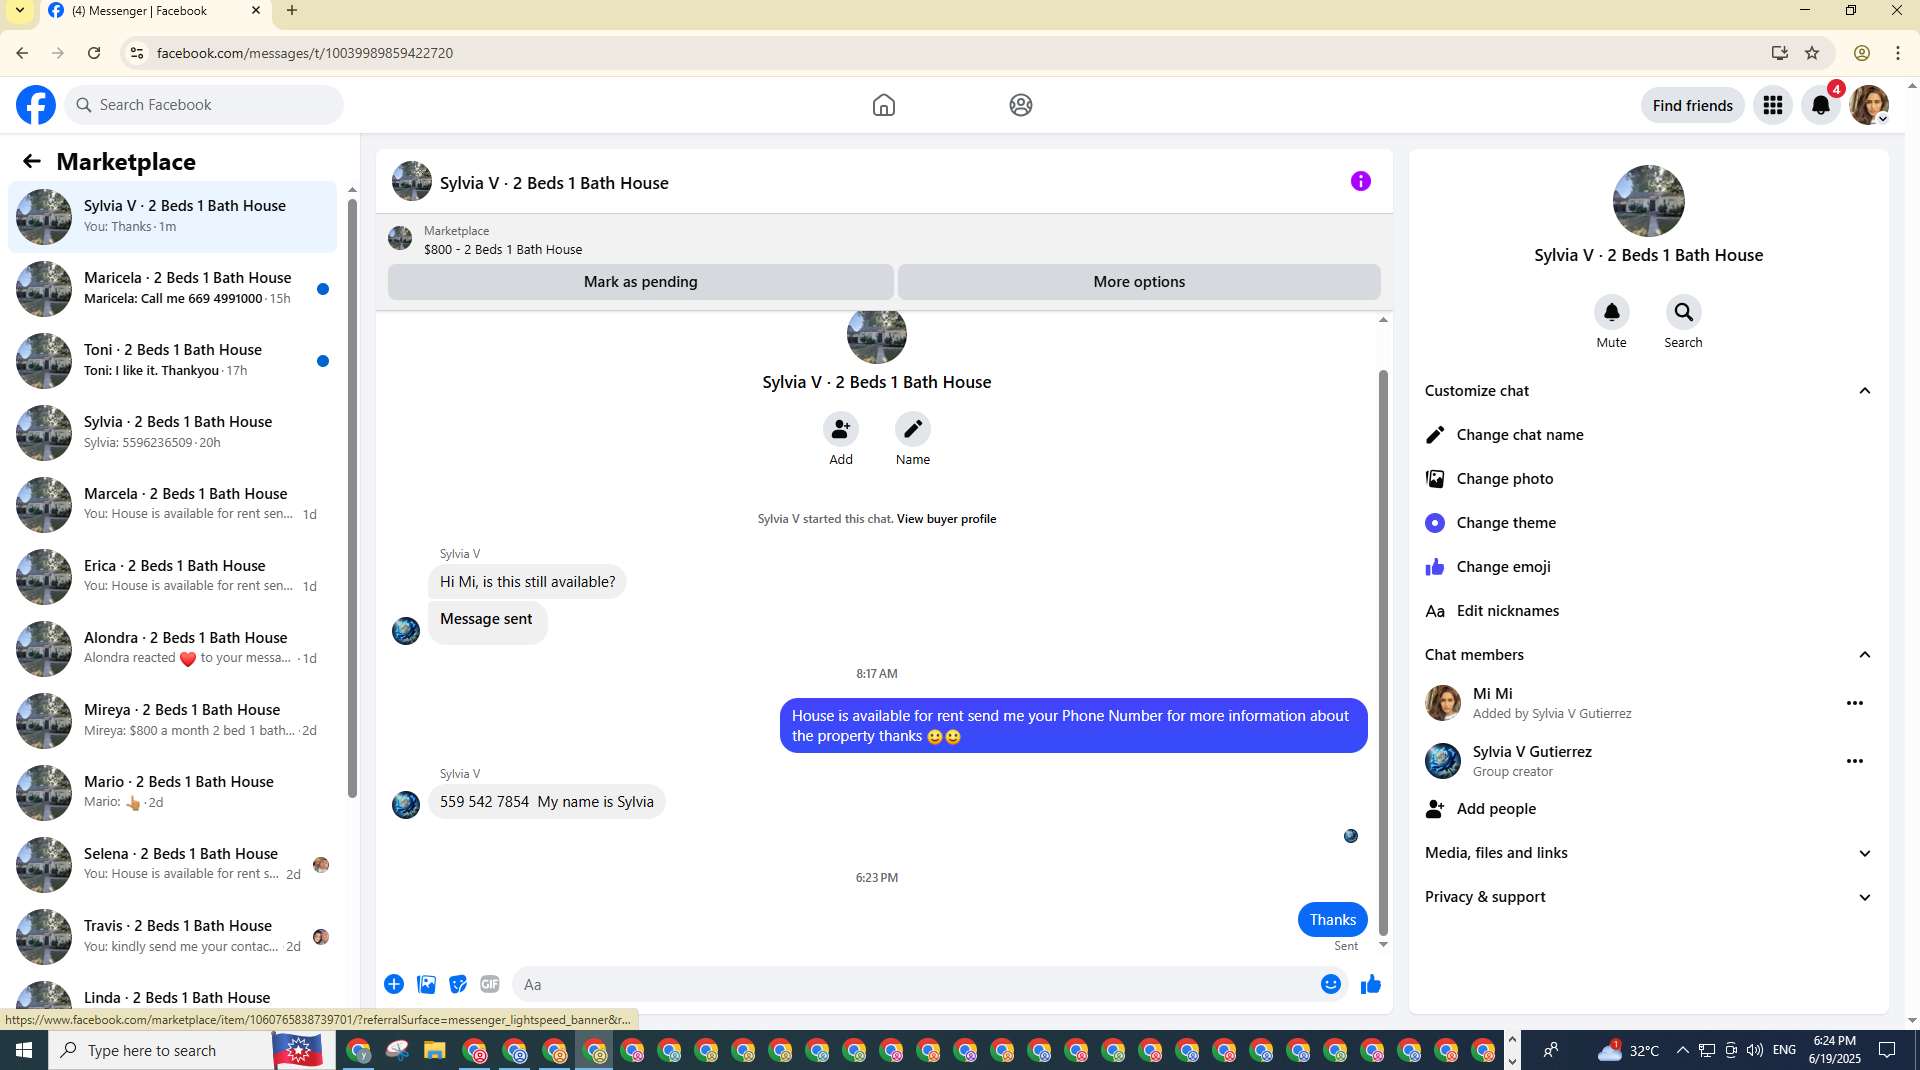Show hidden system tray icons
Viewport: 1920px width, 1070px height.
[x=1682, y=1050]
